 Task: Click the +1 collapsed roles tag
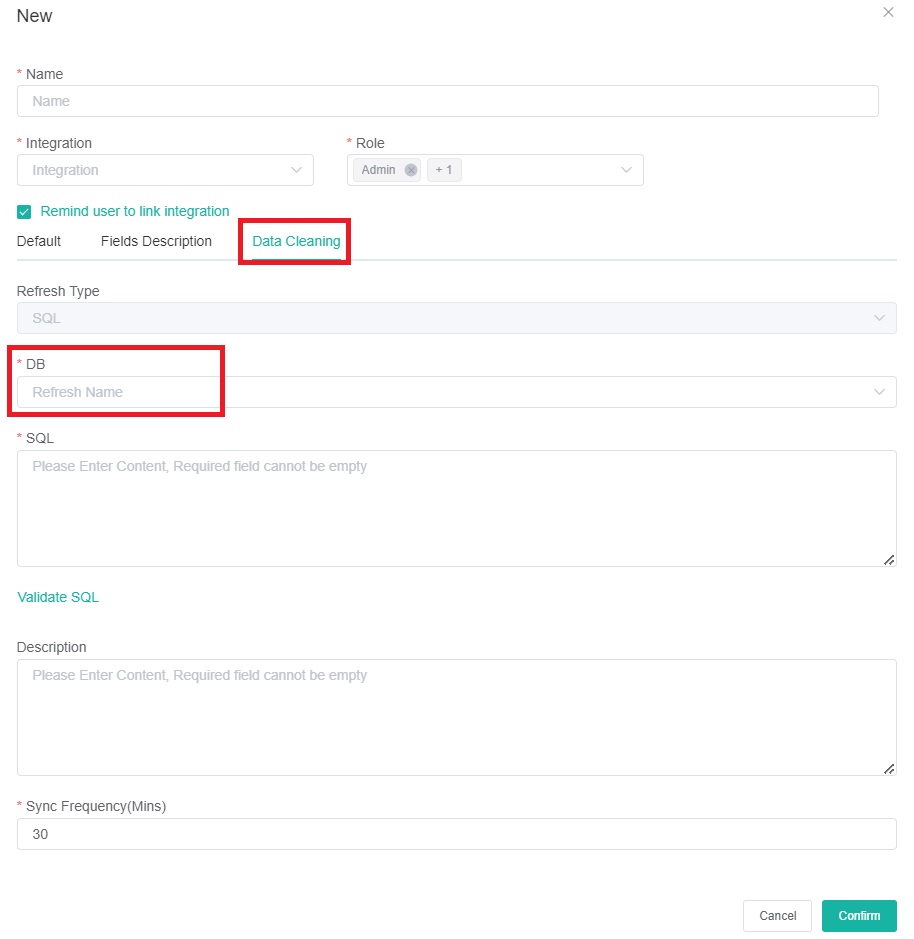(442, 169)
